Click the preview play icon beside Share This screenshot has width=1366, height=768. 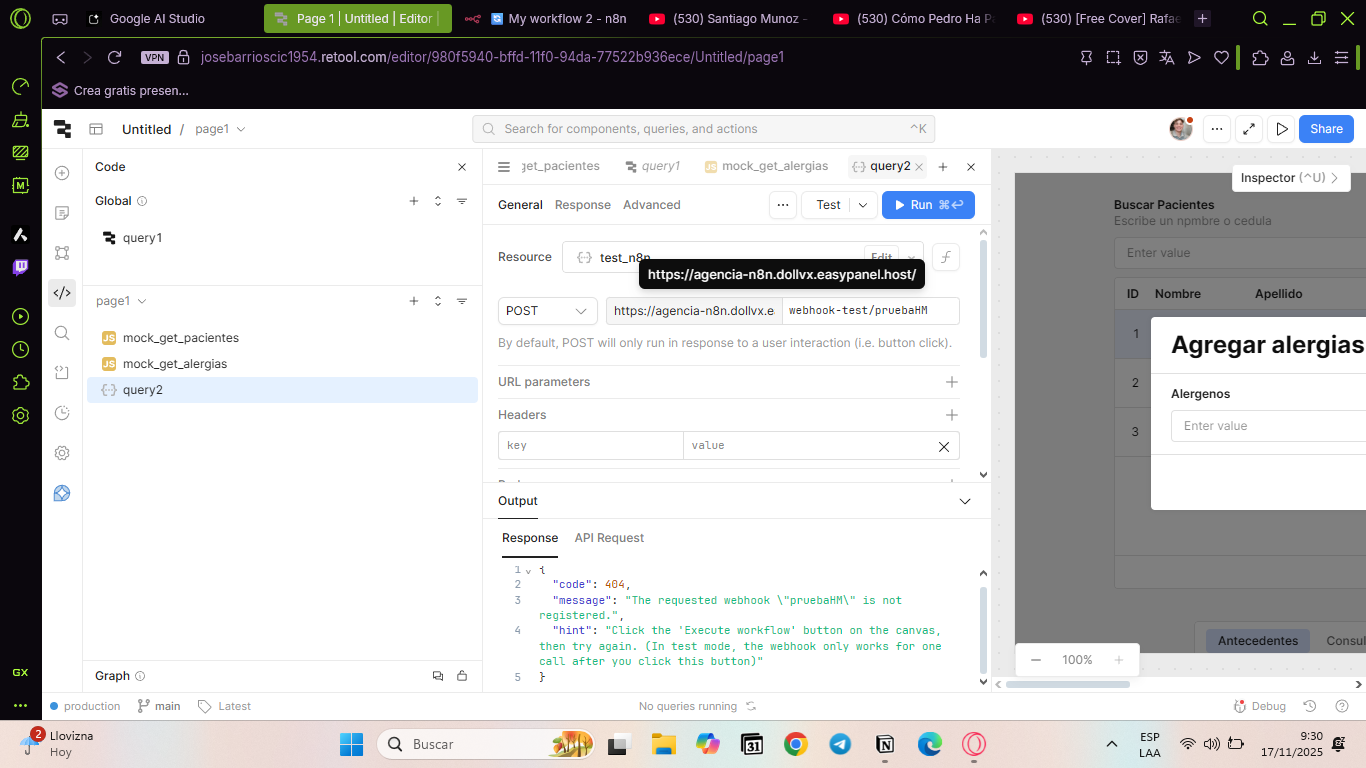point(1281,128)
